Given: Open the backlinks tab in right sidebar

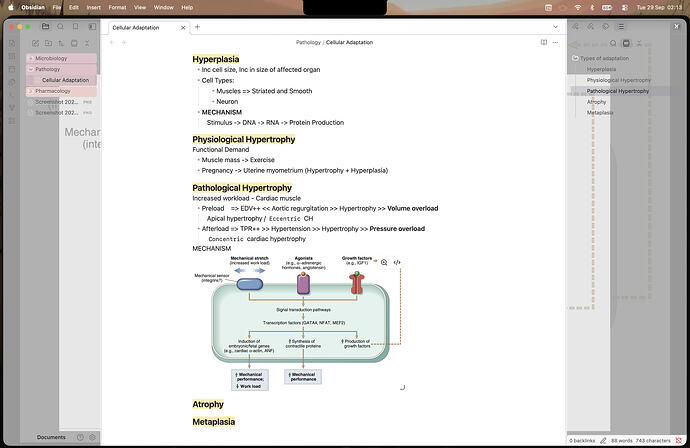Looking at the screenshot, I should 575,26.
